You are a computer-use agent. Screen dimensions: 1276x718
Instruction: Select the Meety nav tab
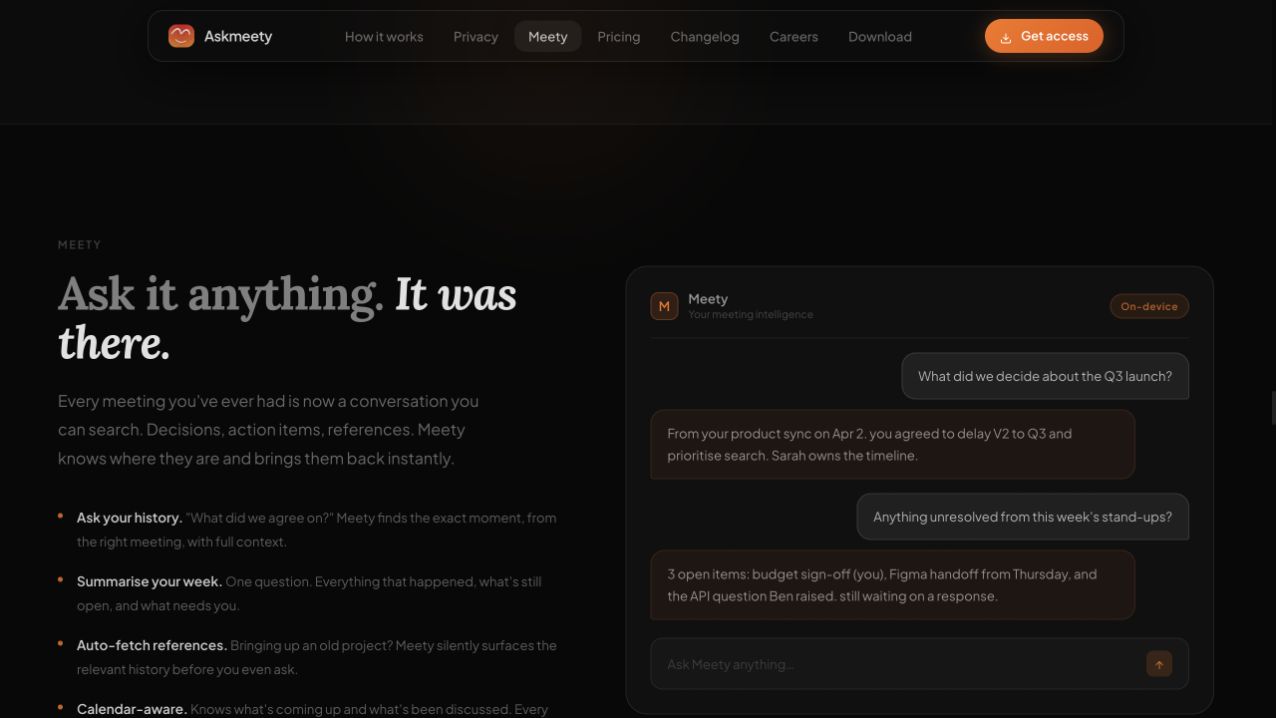[548, 36]
